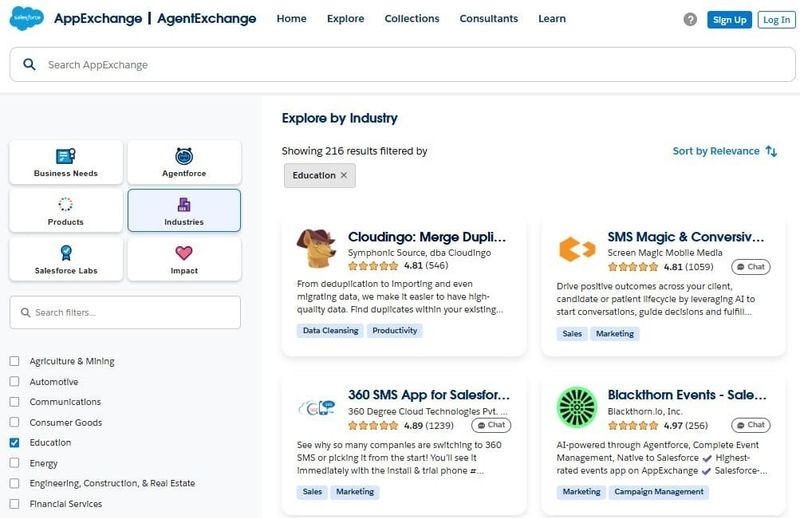The width and height of the screenshot is (800, 518).
Task: Uncheck the Education filter checkbox
Action: 14,442
